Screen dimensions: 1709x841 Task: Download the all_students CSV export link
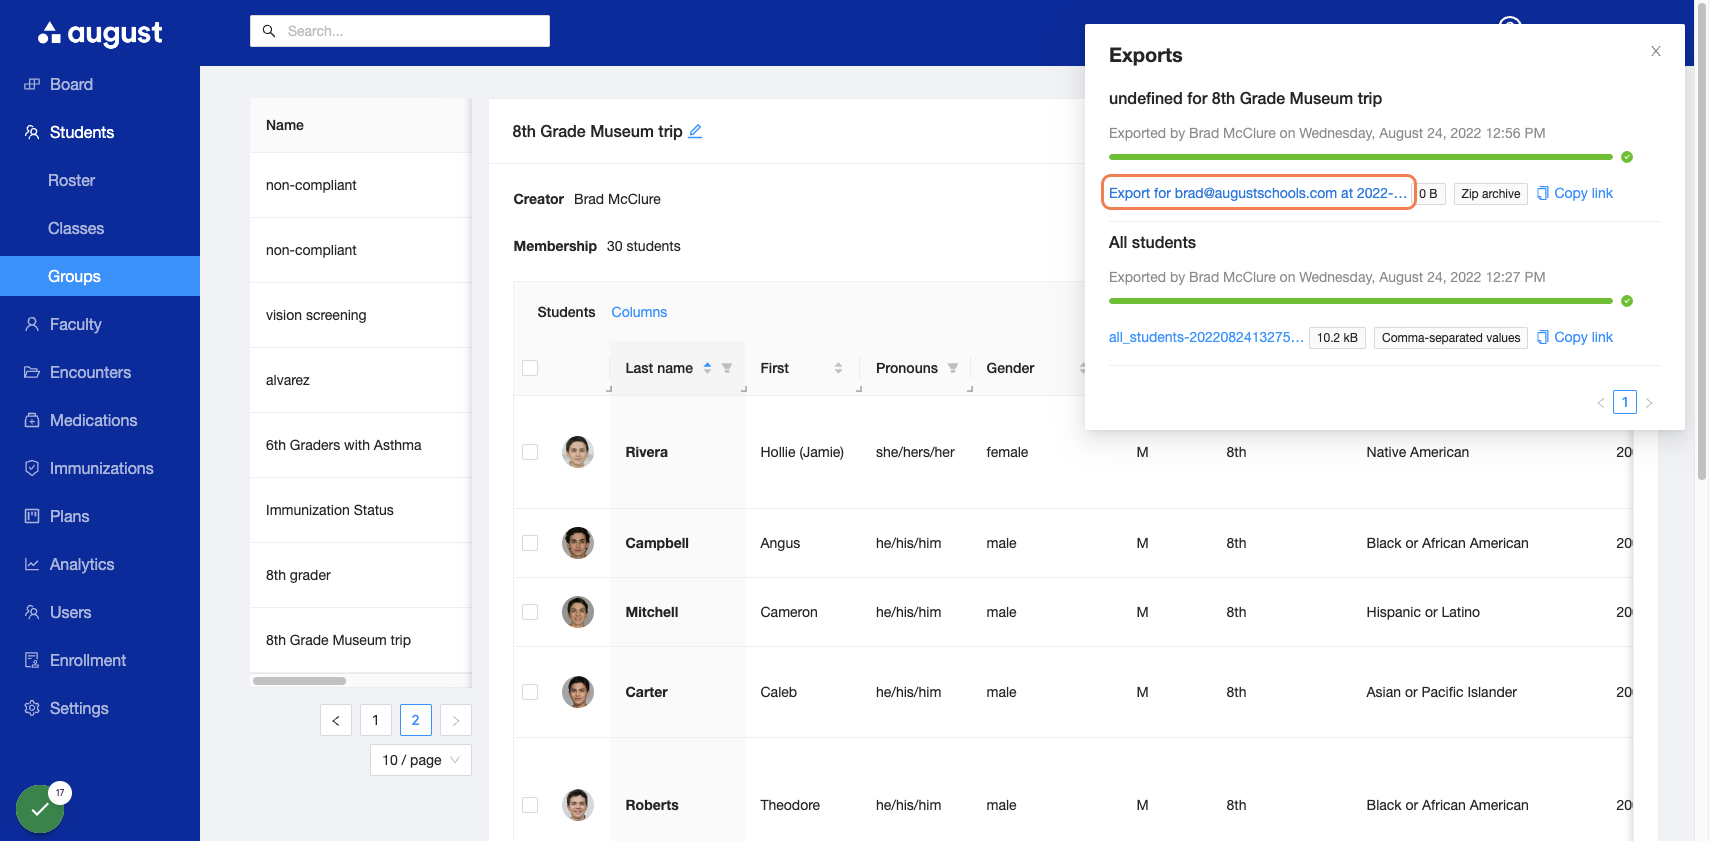(x=1206, y=337)
